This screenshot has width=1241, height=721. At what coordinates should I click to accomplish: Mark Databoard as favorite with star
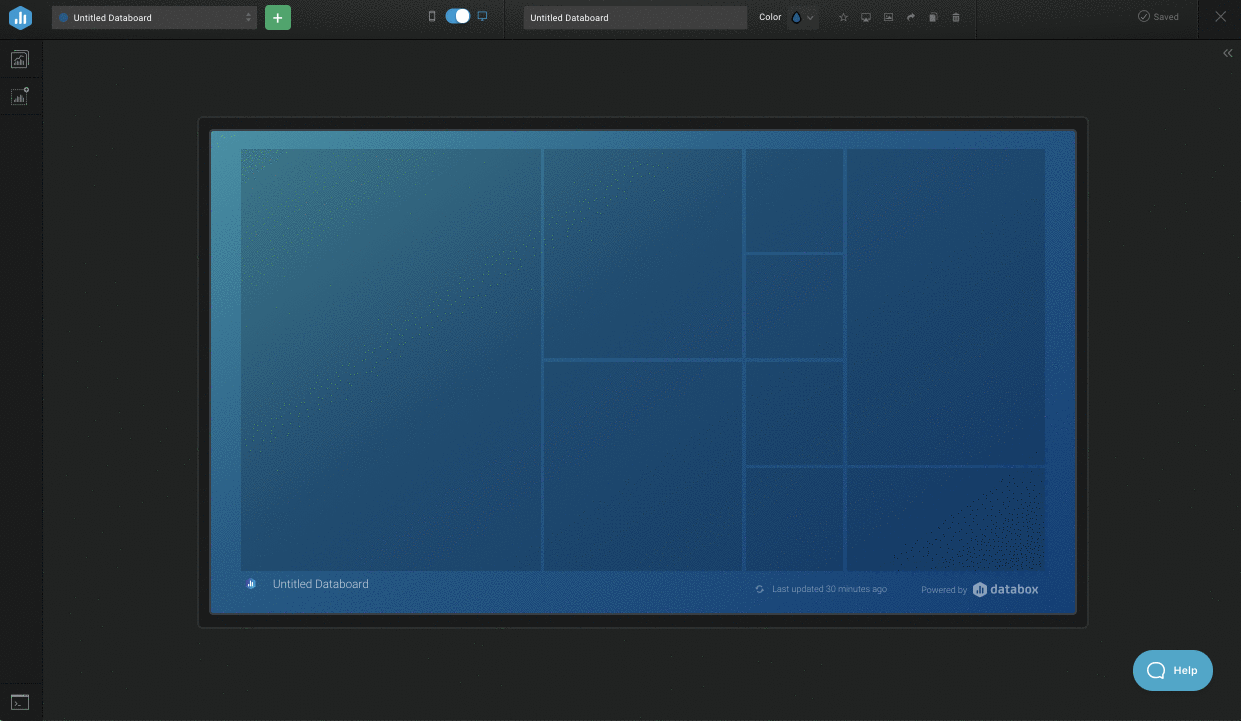pos(843,17)
